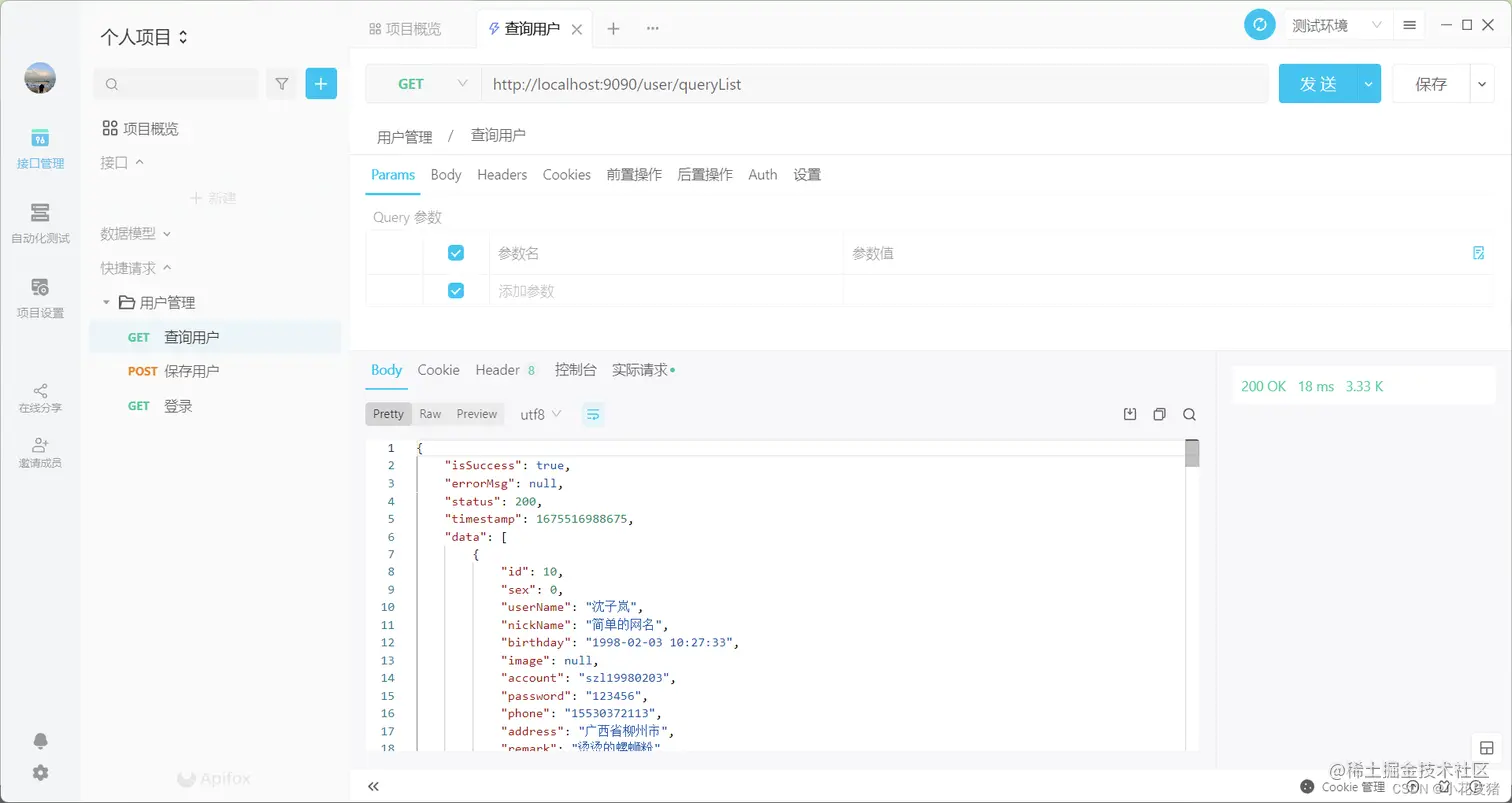Open the 自动化测试 sidebar section
The image size is (1512, 803).
[x=40, y=223]
